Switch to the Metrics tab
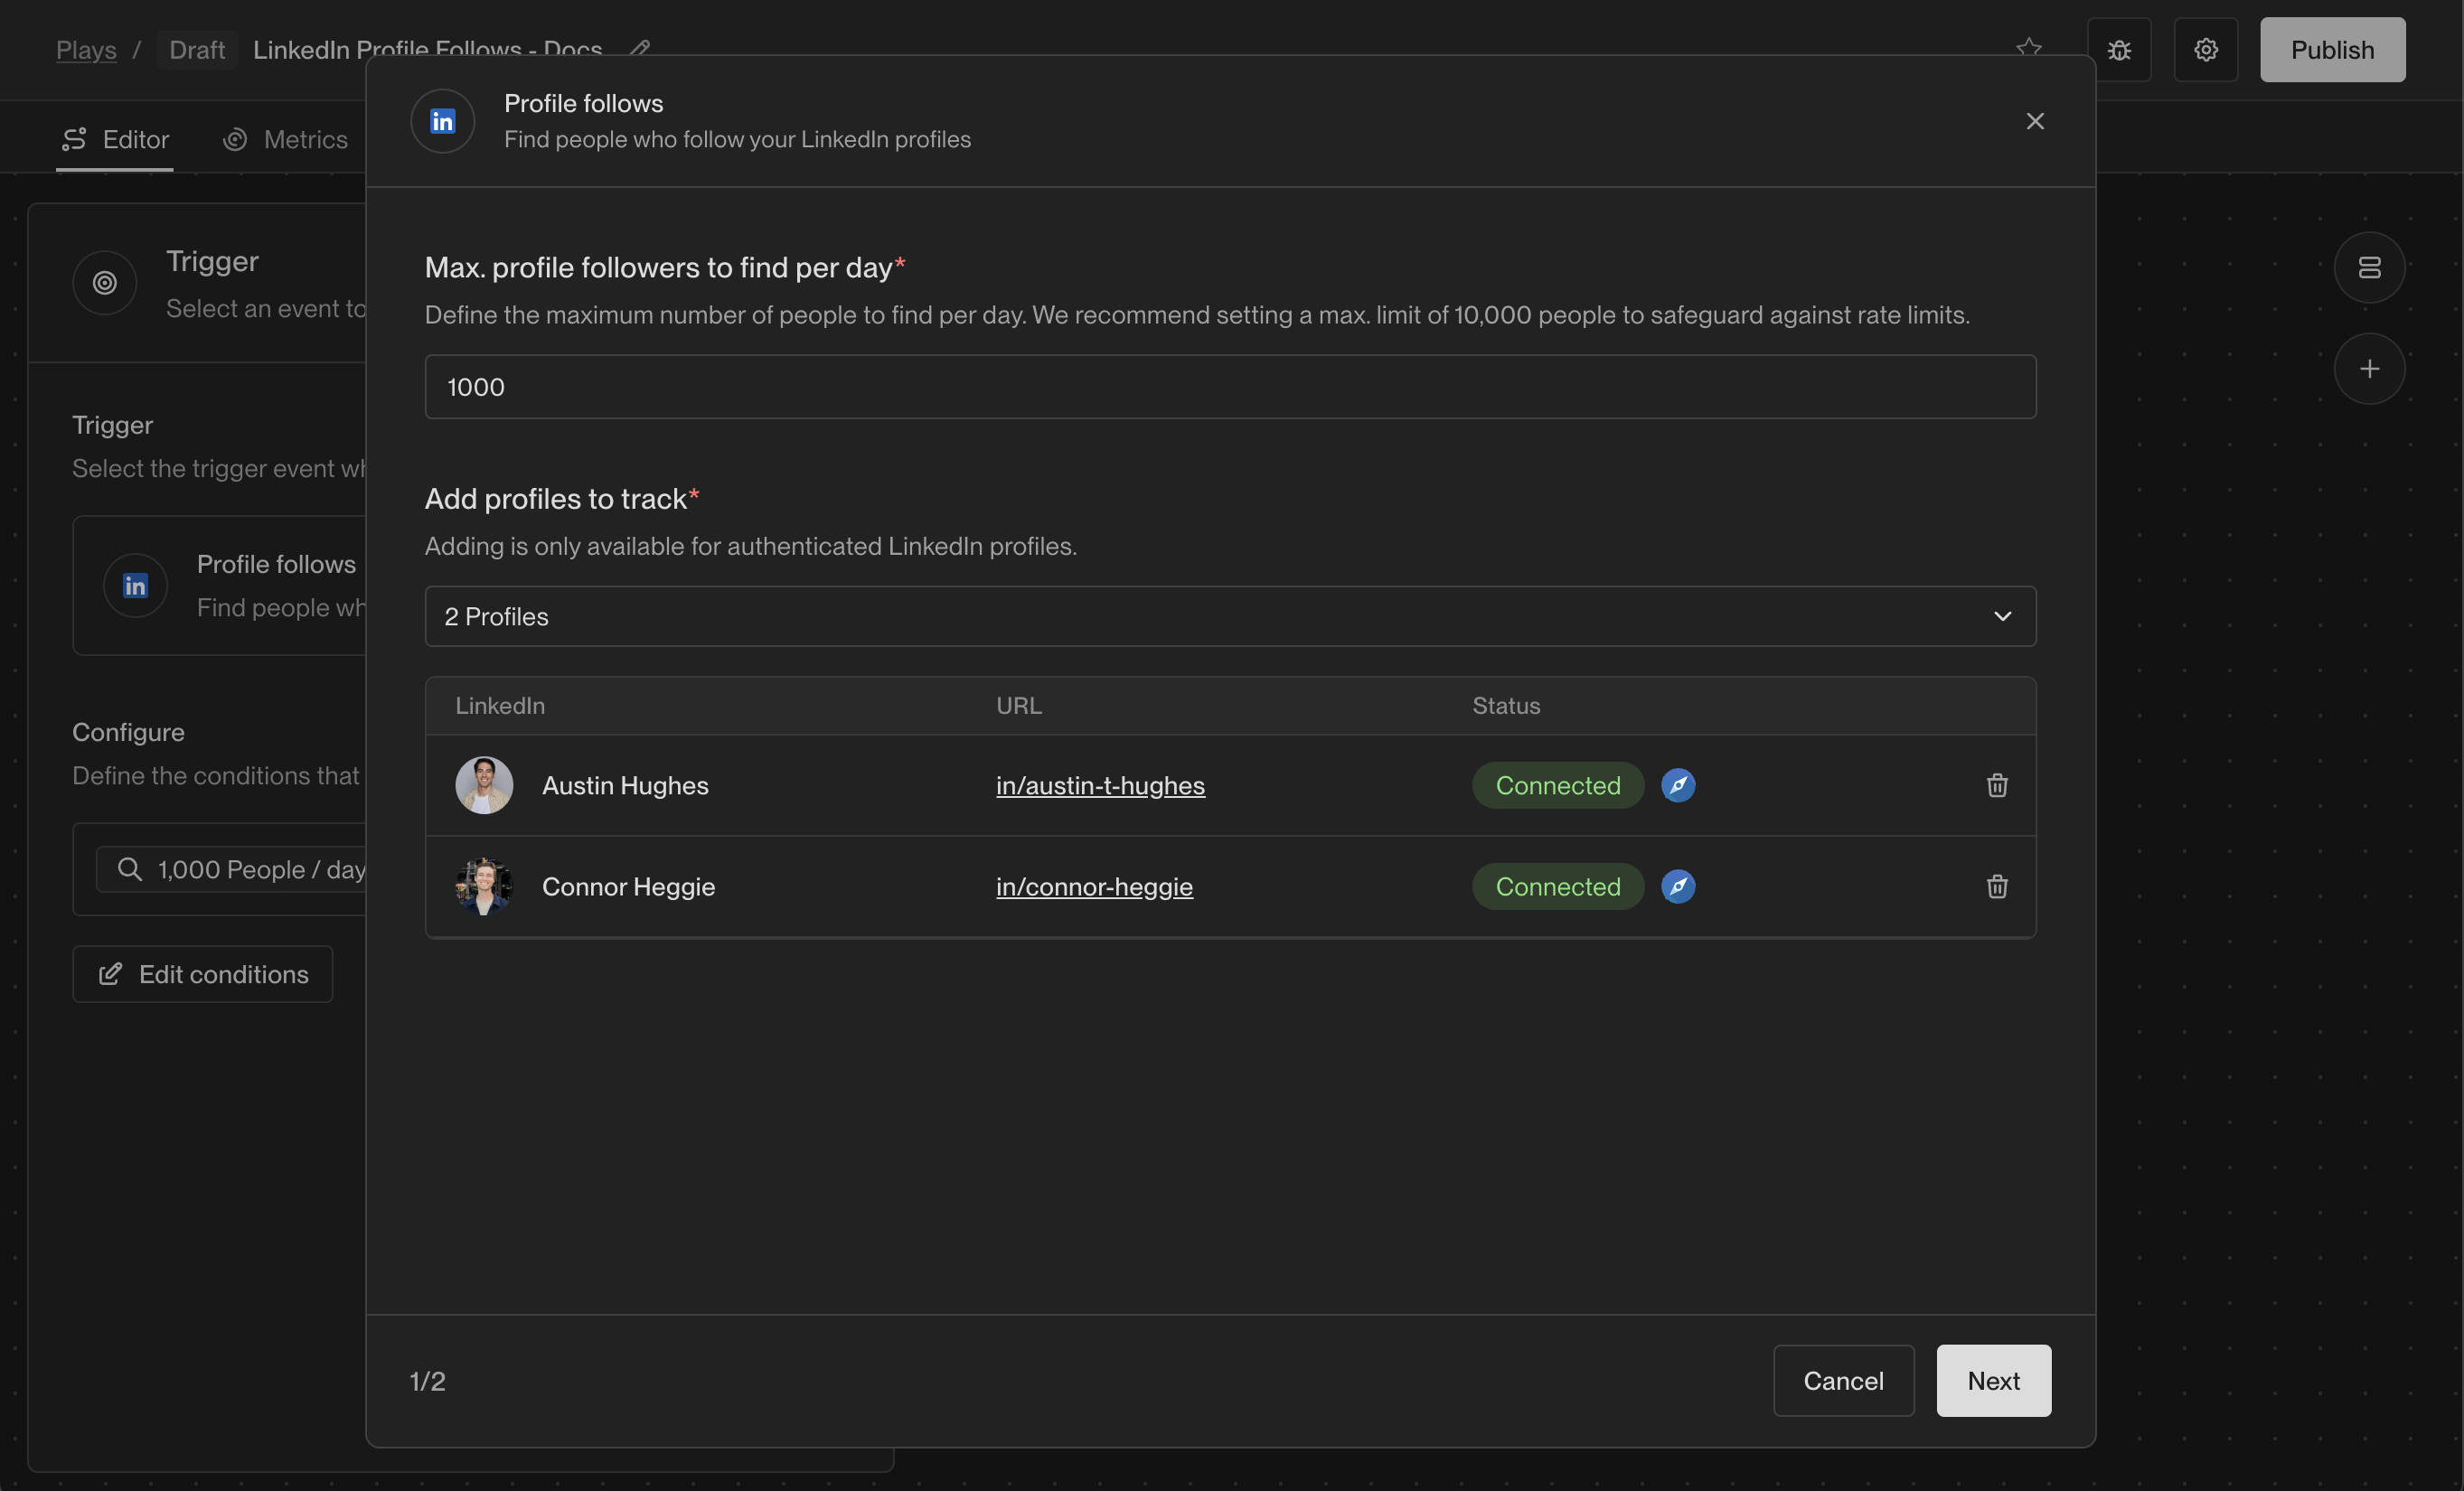 pos(286,139)
